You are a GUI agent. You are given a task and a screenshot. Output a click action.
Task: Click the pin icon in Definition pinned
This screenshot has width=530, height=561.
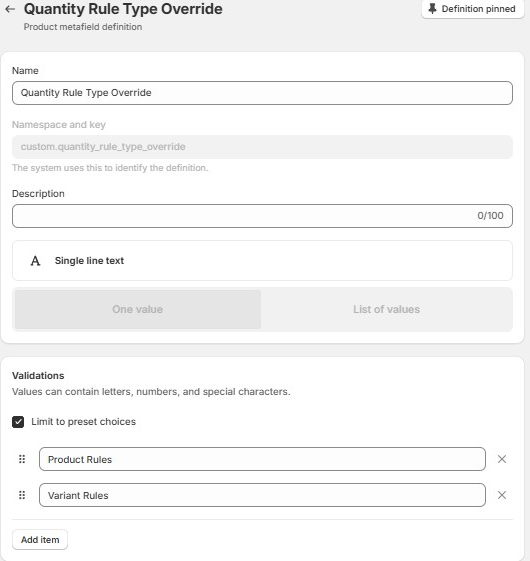coord(432,9)
